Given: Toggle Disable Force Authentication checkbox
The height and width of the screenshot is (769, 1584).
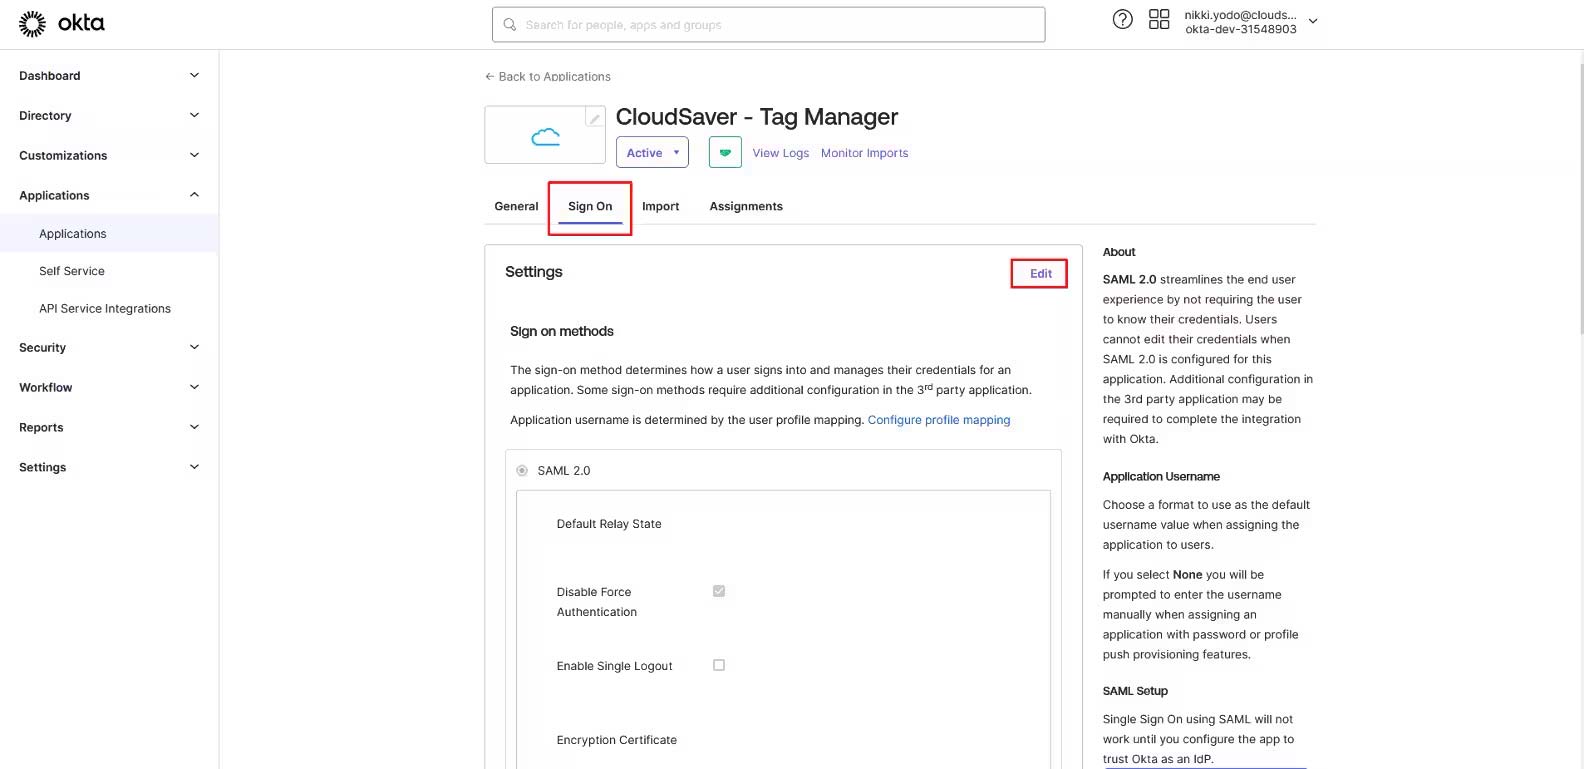Looking at the screenshot, I should point(719,591).
